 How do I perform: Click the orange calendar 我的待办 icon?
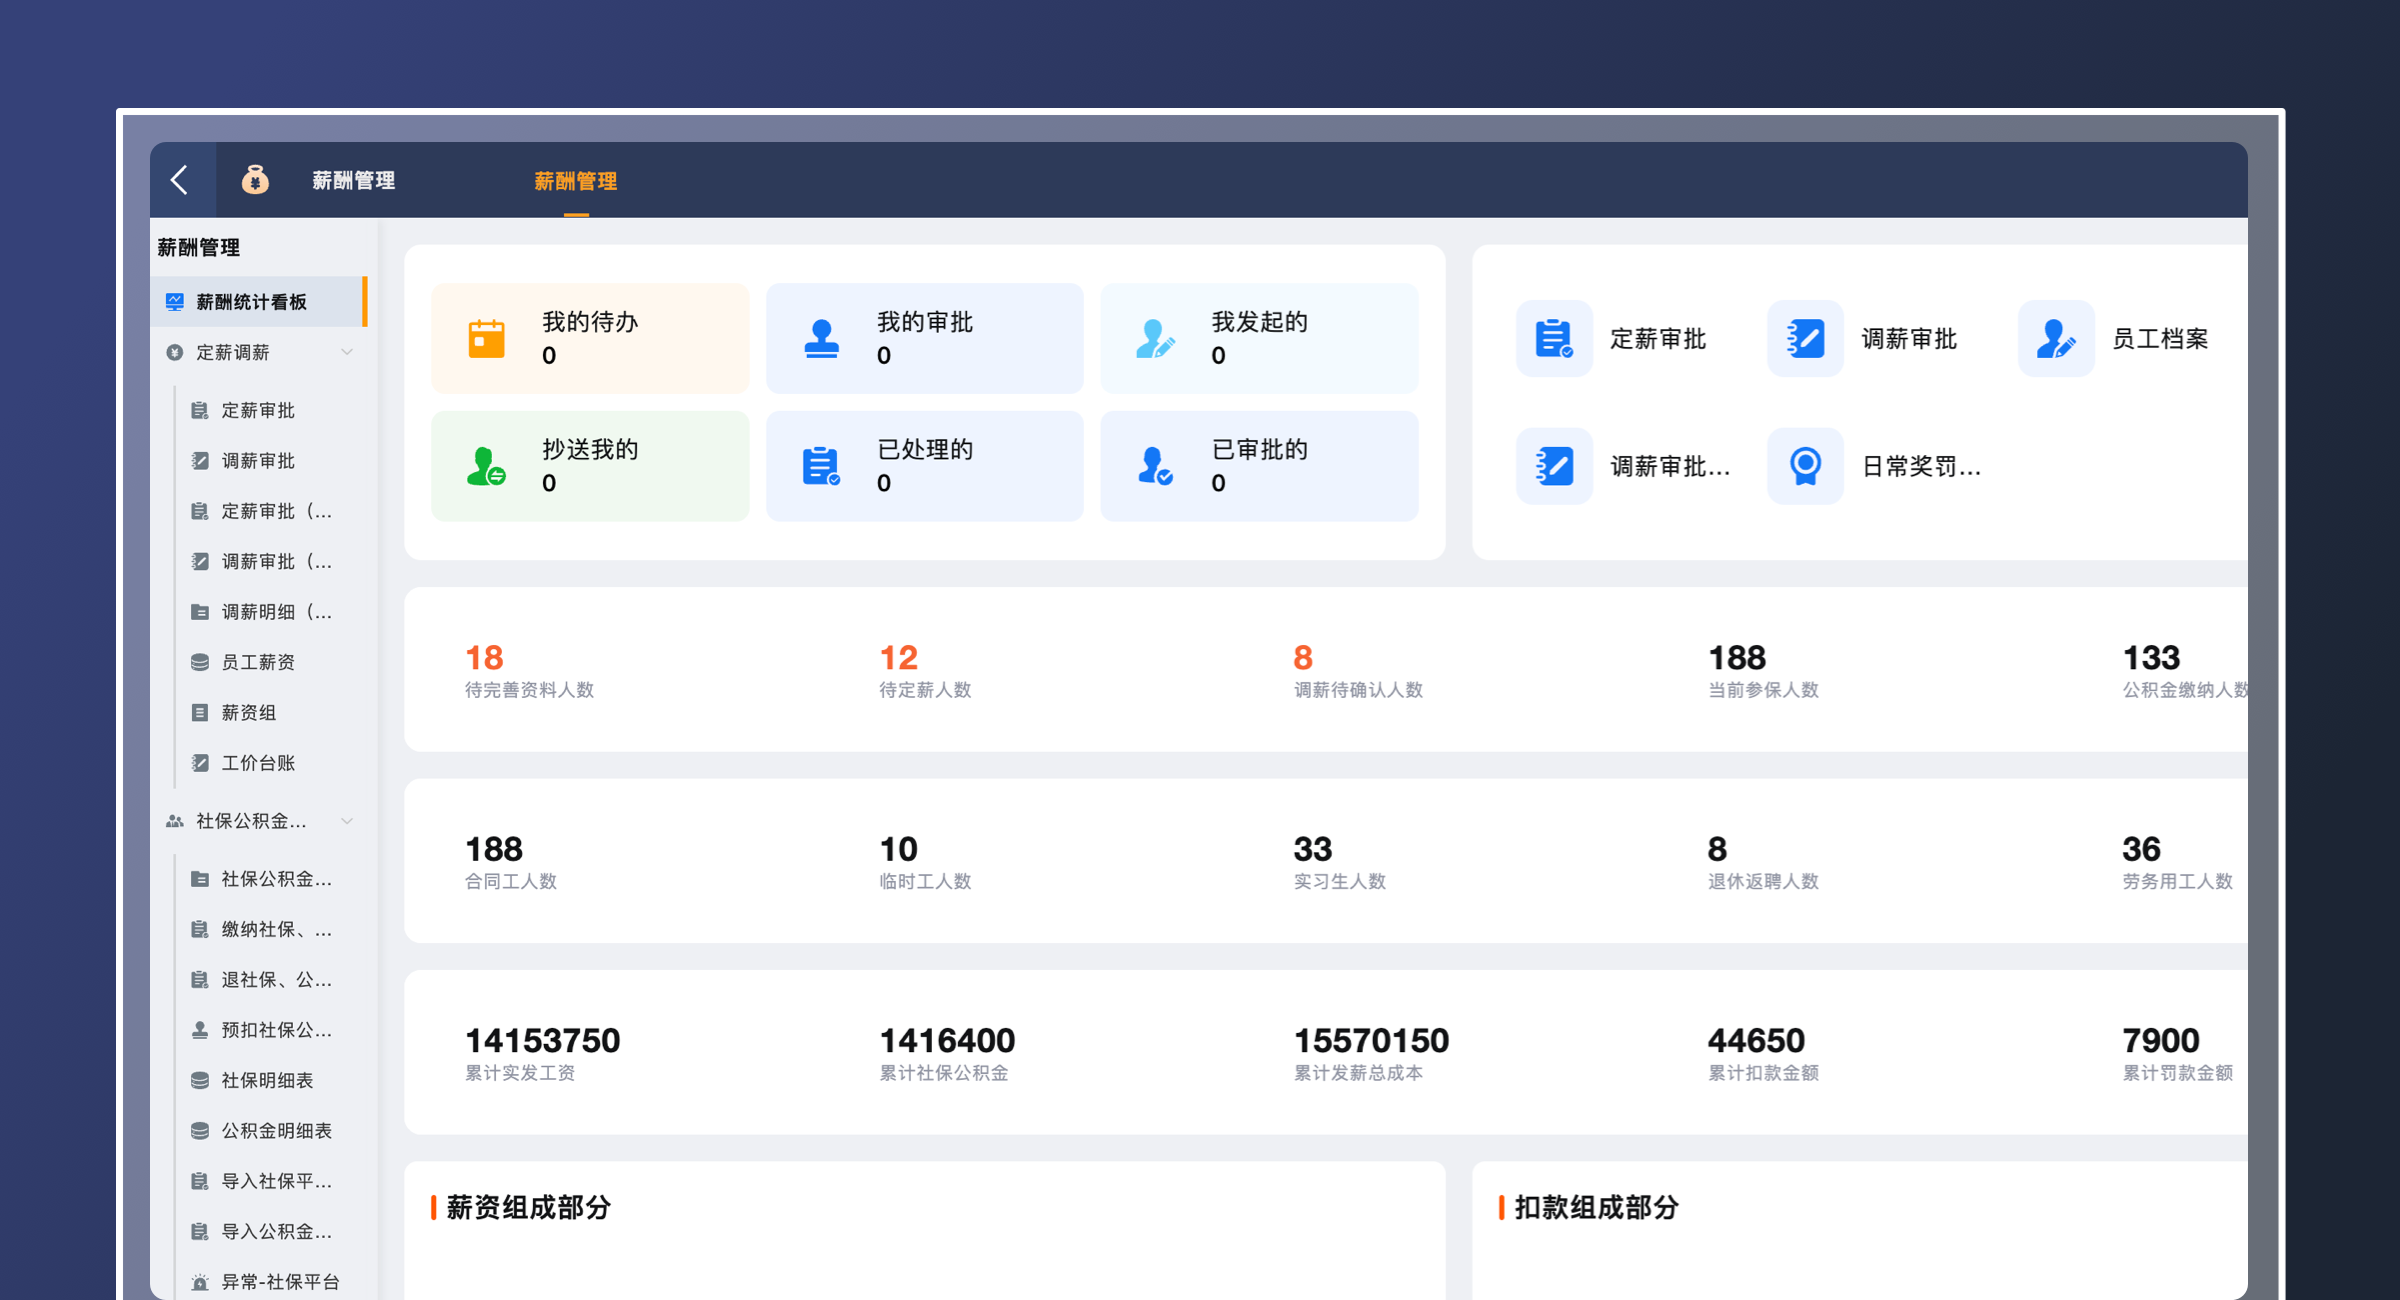[x=487, y=339]
